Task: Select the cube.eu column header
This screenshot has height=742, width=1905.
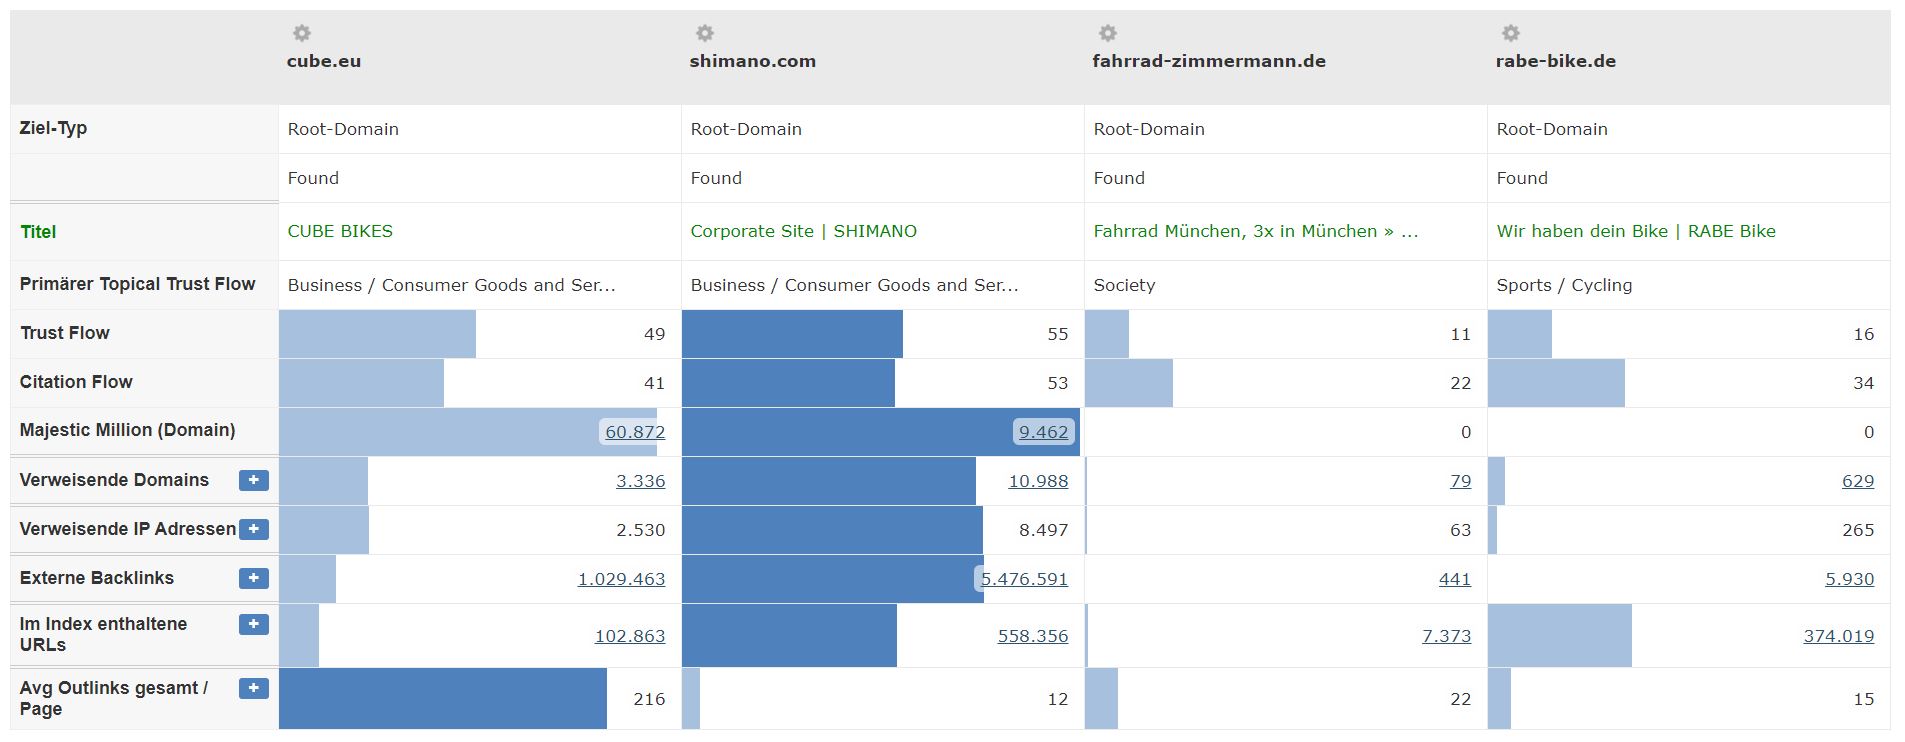Action: (324, 61)
